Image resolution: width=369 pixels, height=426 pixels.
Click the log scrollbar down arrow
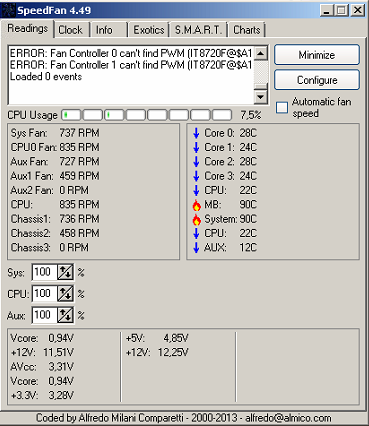pos(261,97)
